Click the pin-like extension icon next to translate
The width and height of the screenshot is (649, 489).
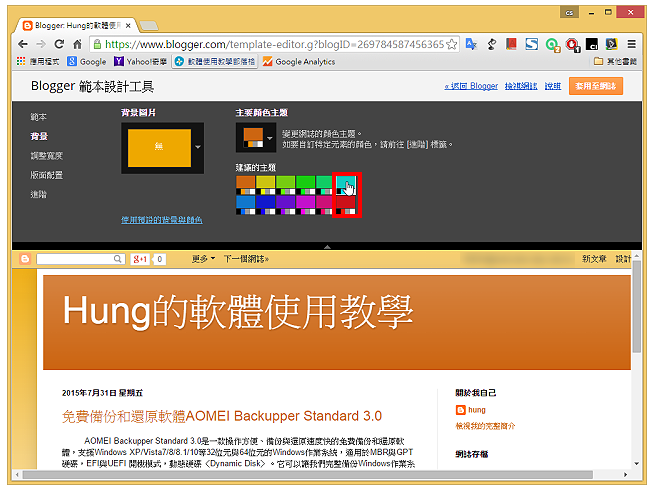492,44
